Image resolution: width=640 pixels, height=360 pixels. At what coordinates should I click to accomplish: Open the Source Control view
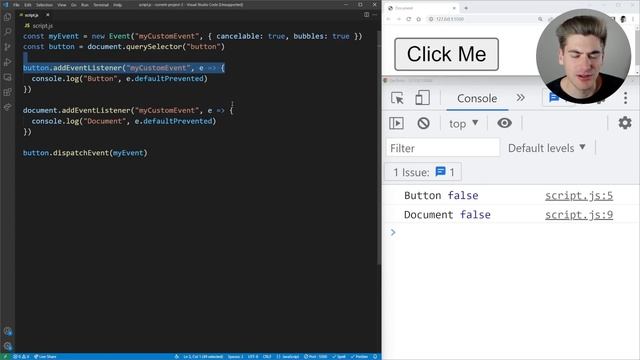[7, 47]
